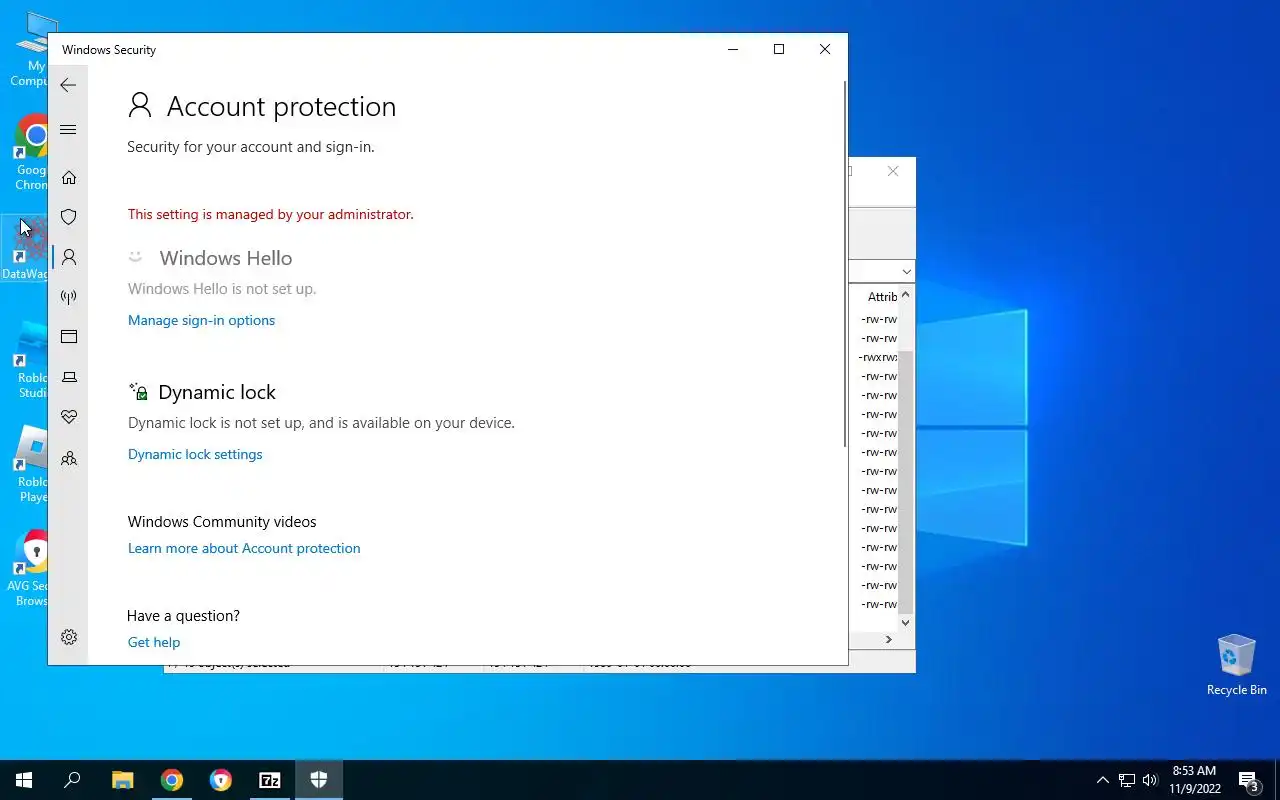Open the notification center icon
The height and width of the screenshot is (800, 1280).
point(1248,780)
